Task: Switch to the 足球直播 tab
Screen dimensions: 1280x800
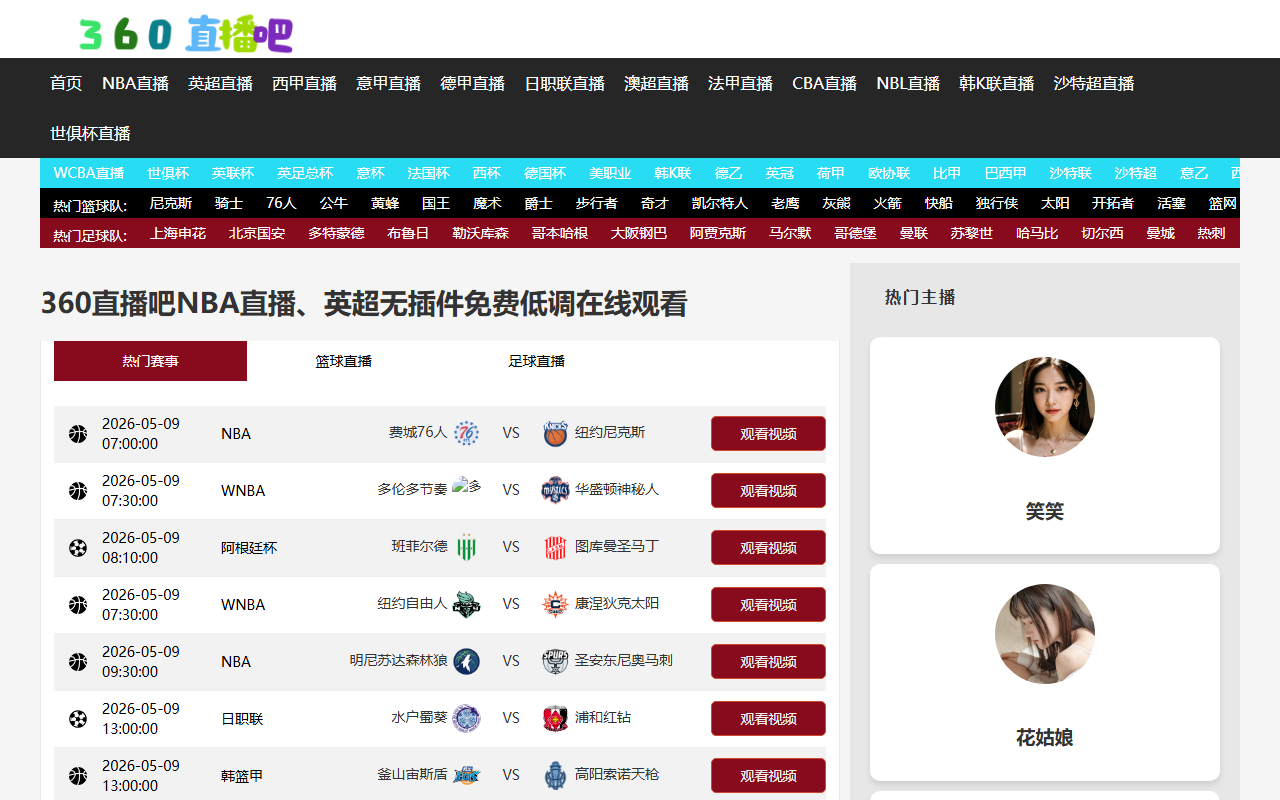Action: click(x=536, y=361)
